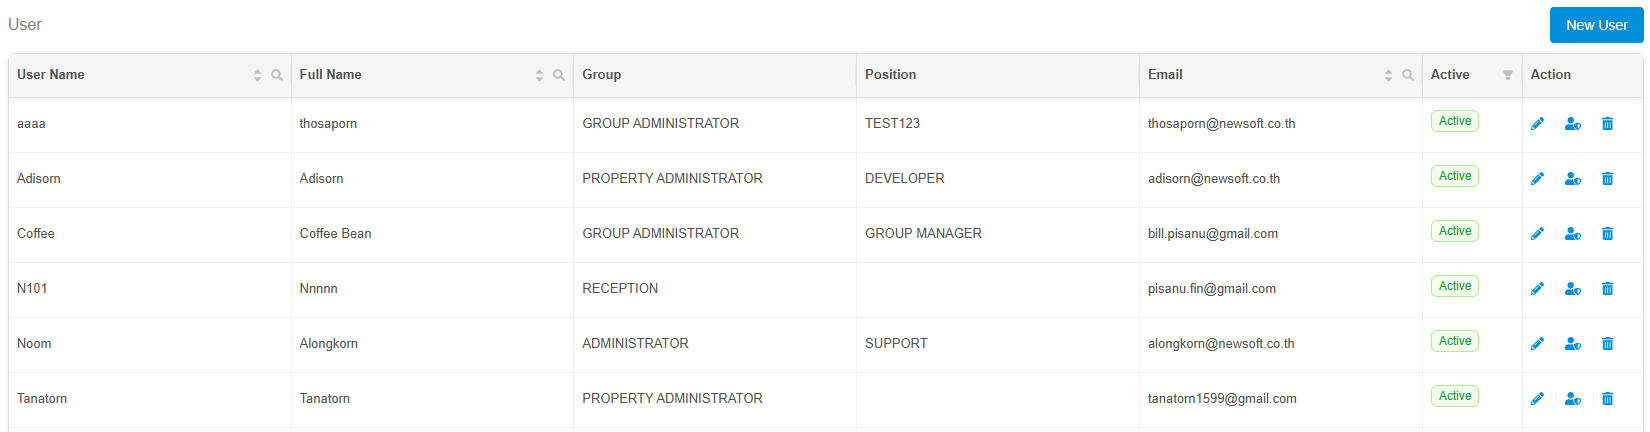Click Active badge in Tanatorn row
The height and width of the screenshot is (432, 1650).
[1454, 396]
